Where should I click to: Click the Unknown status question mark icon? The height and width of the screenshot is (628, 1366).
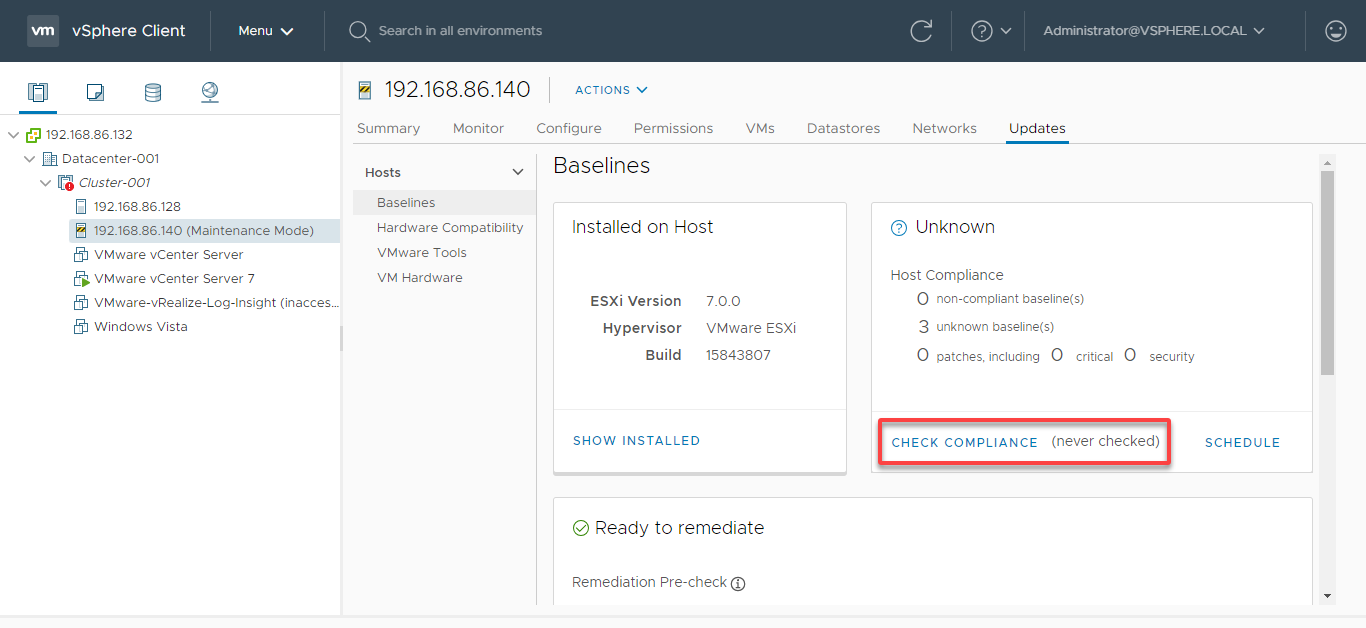898,228
